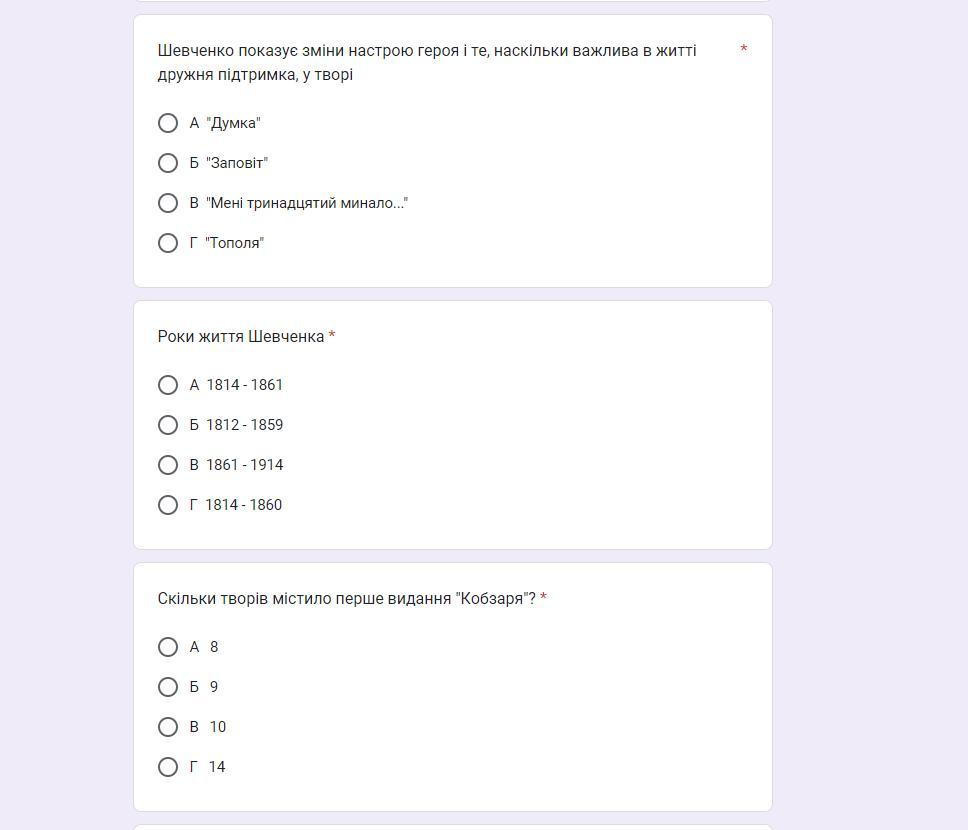Click the "Роки життя Шевченка" question title

(x=241, y=337)
